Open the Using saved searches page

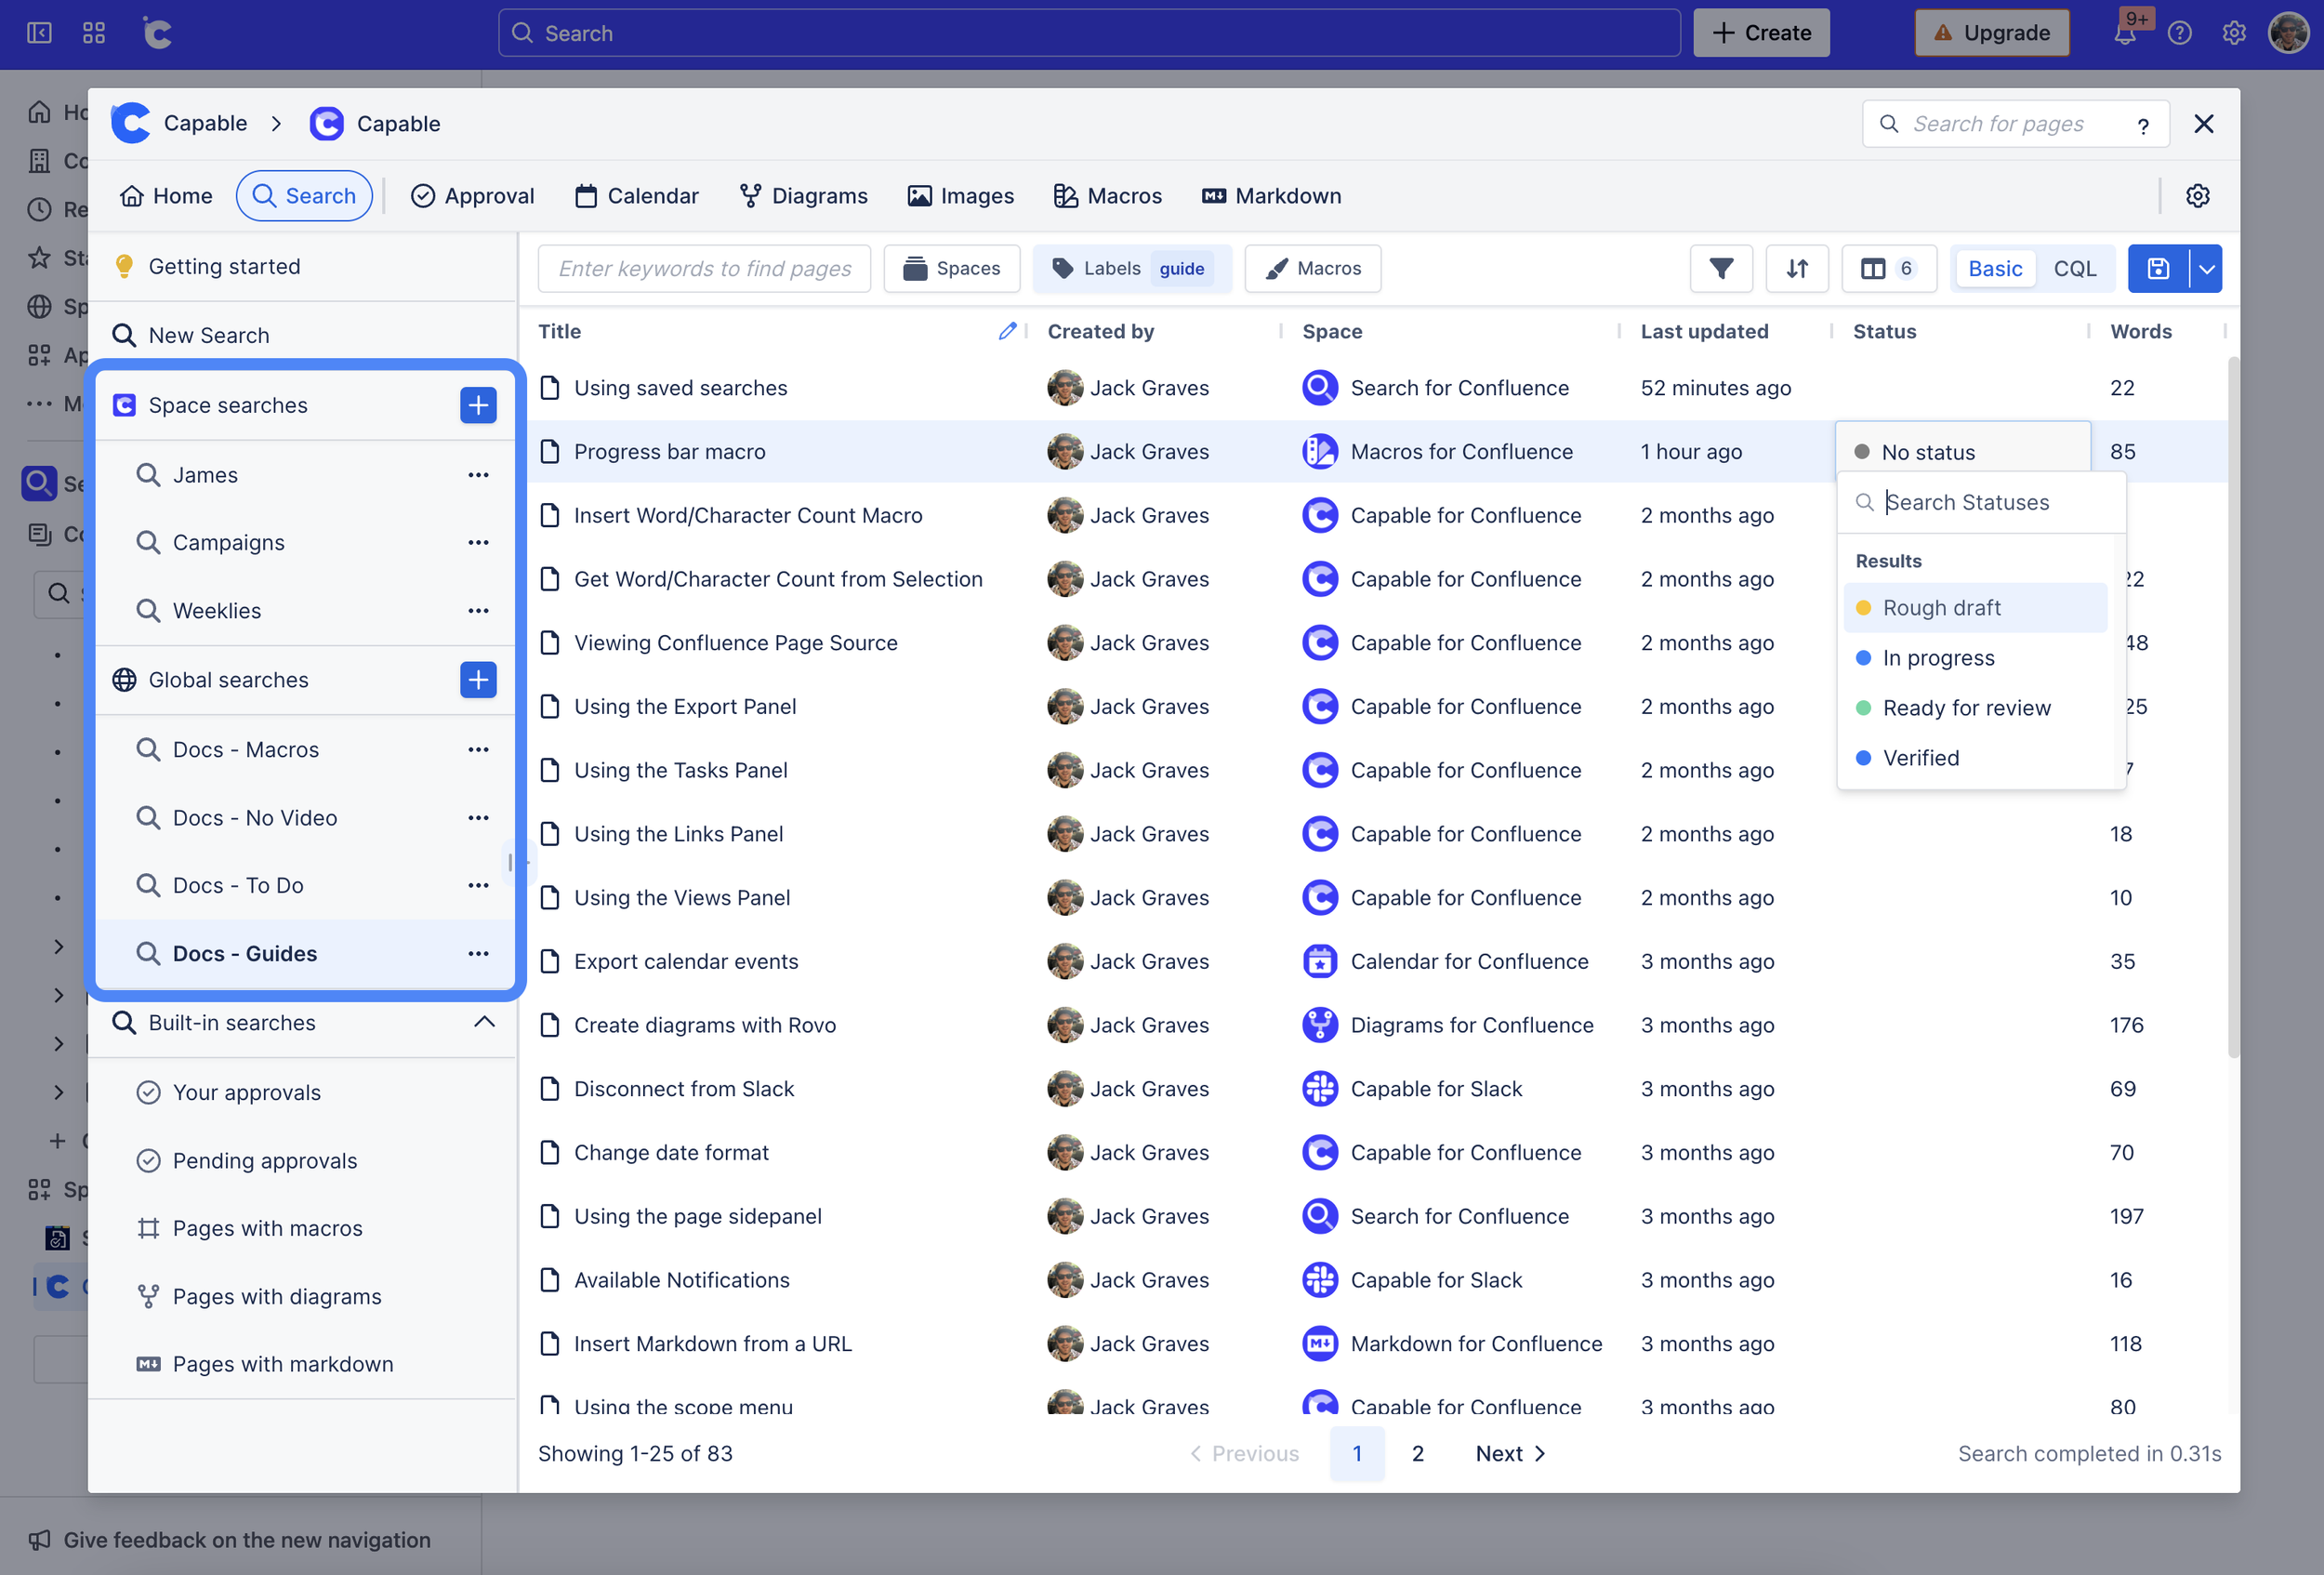[x=680, y=388]
